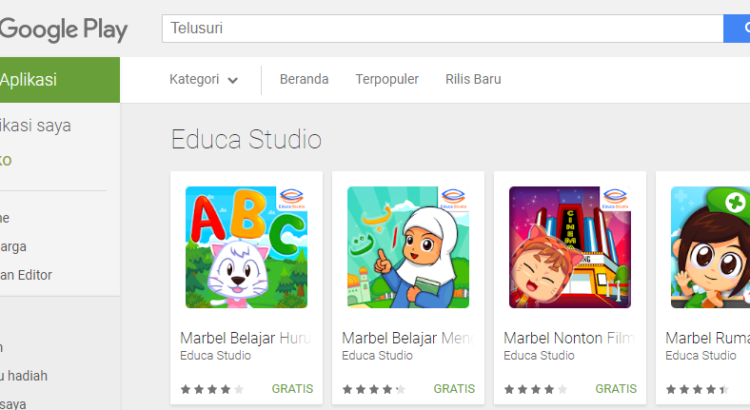Switch to the Beranda tab

pyautogui.click(x=304, y=79)
